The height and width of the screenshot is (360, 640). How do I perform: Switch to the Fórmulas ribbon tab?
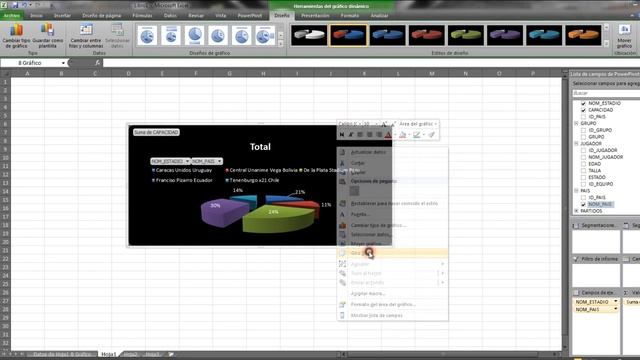tap(142, 16)
